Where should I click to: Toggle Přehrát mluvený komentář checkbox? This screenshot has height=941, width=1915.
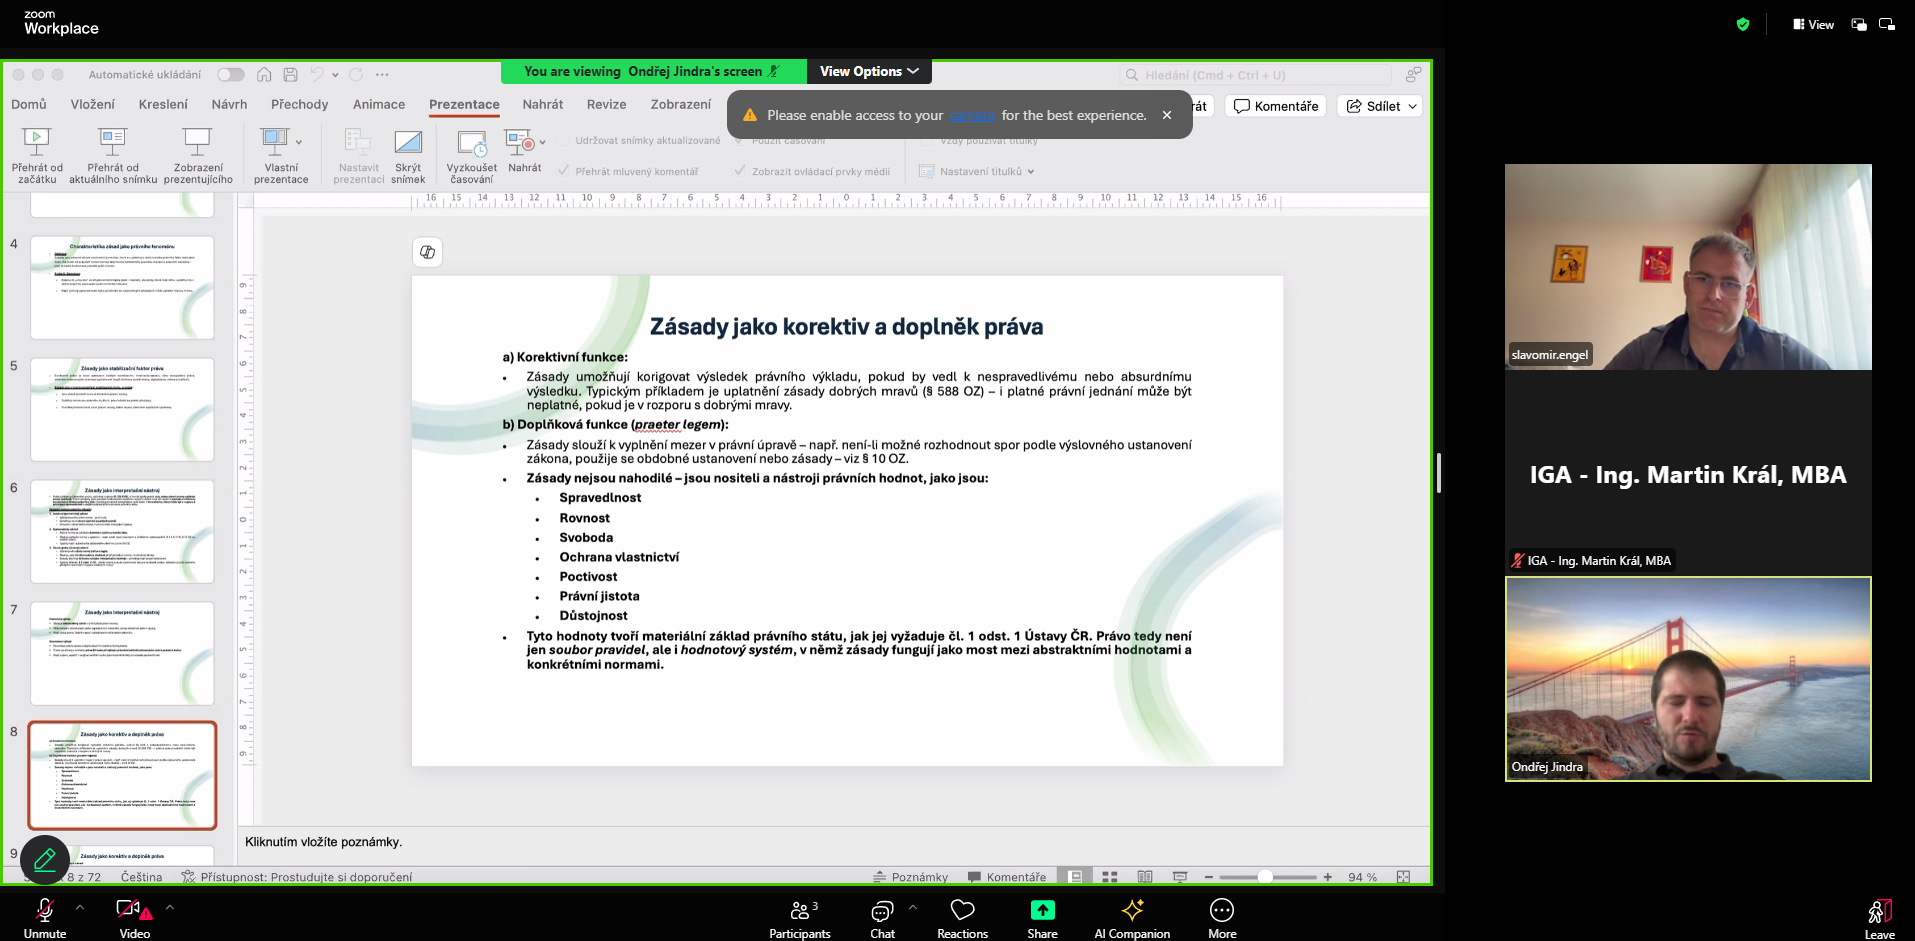(564, 171)
